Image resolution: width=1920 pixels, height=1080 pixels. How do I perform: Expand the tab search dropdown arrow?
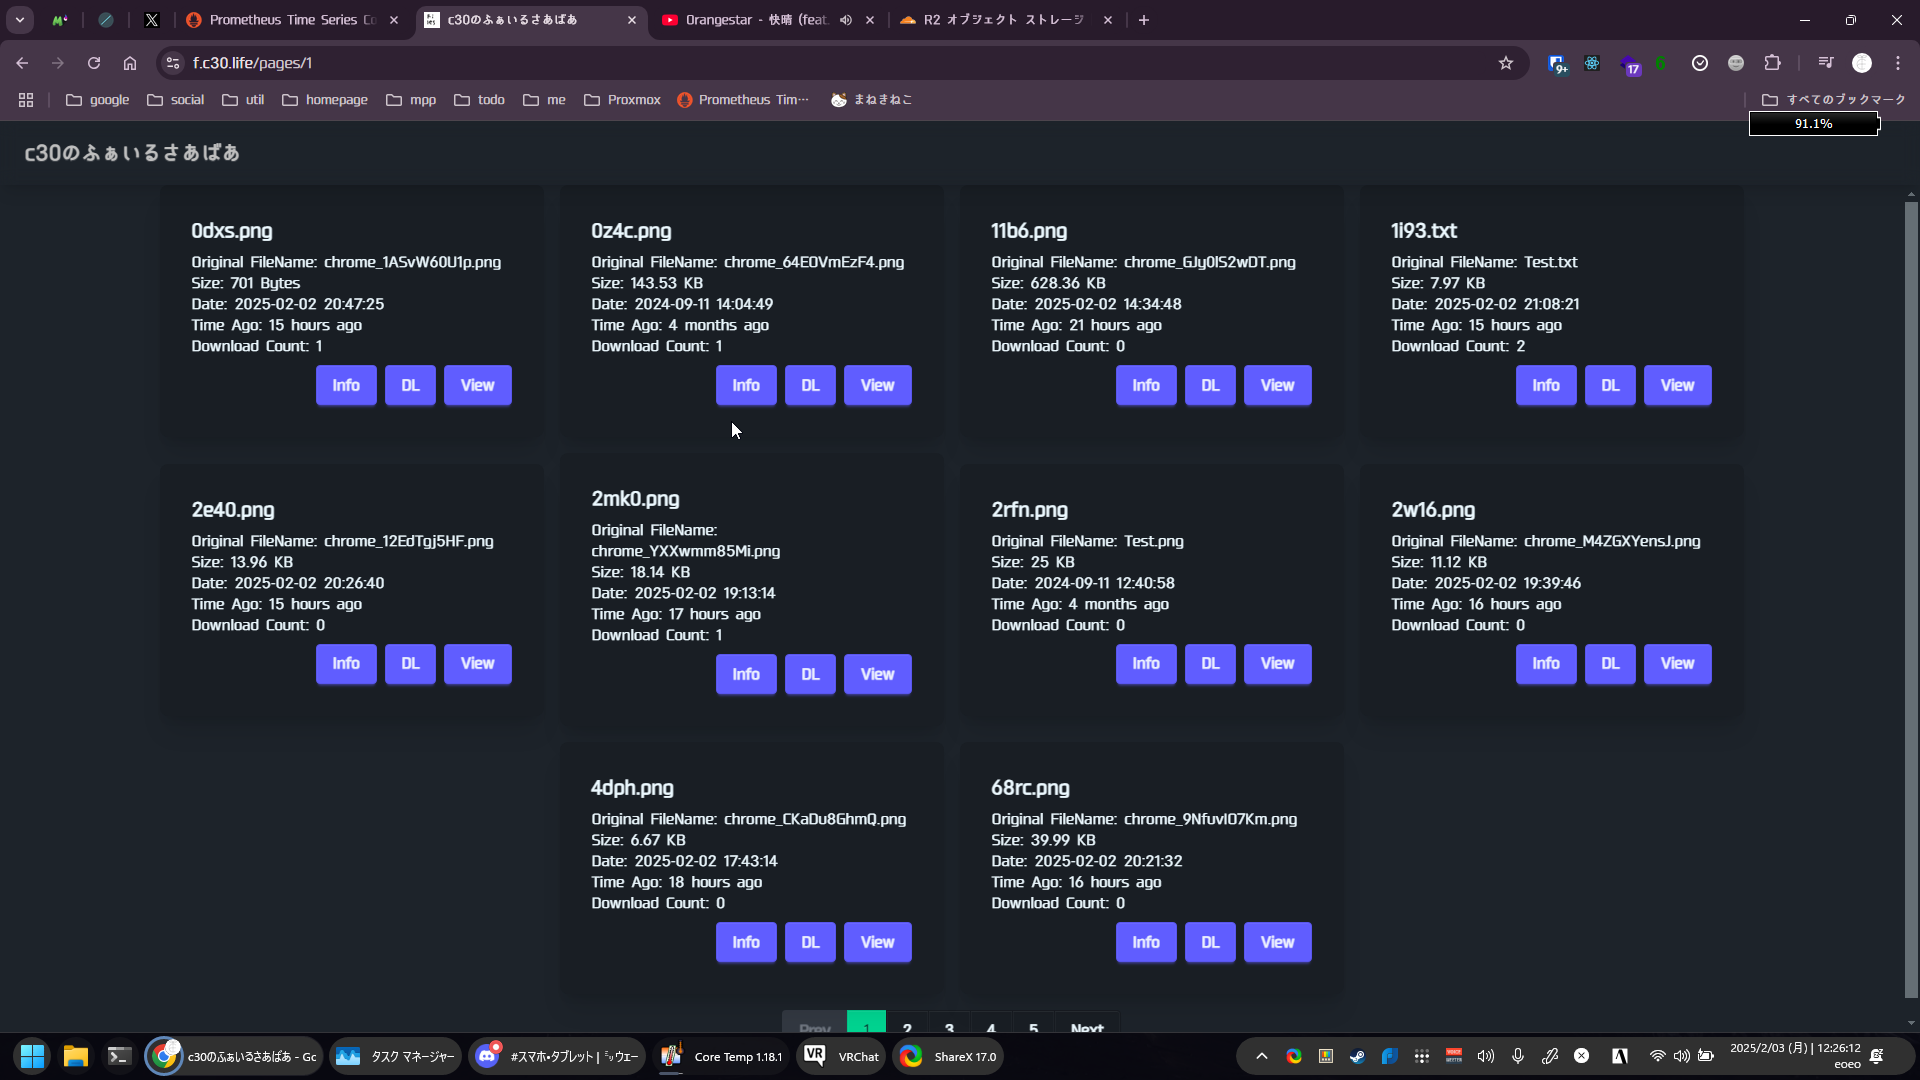click(20, 20)
